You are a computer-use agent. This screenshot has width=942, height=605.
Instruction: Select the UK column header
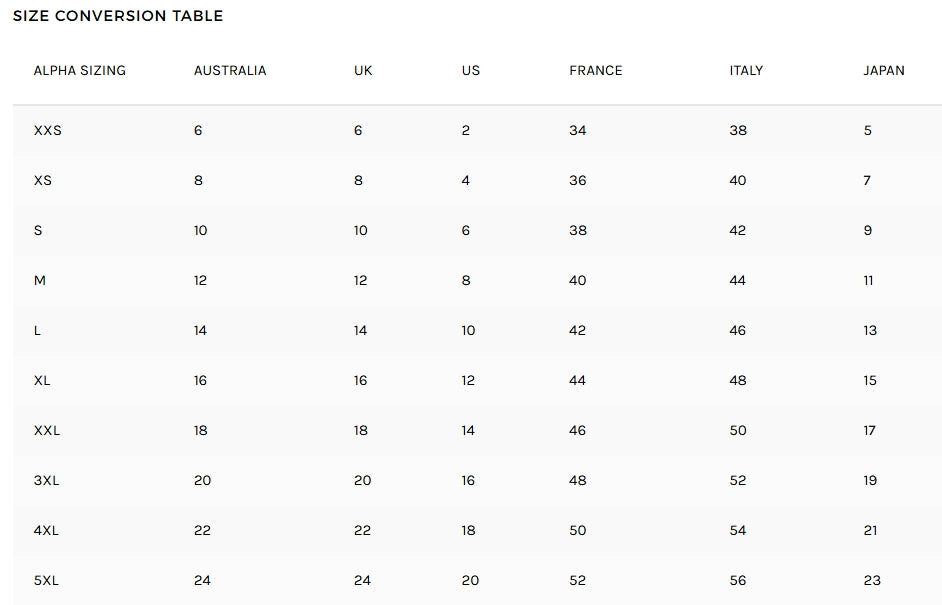point(363,71)
